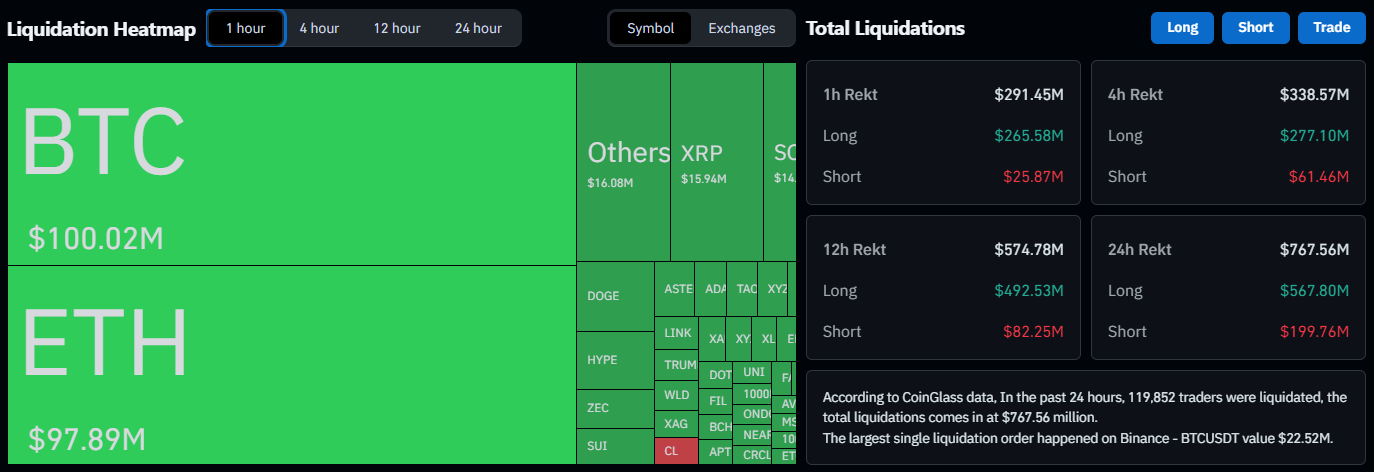Screen dimensions: 1374x472
Task: Click the 4h short value $61.46M
Action: tap(1319, 176)
